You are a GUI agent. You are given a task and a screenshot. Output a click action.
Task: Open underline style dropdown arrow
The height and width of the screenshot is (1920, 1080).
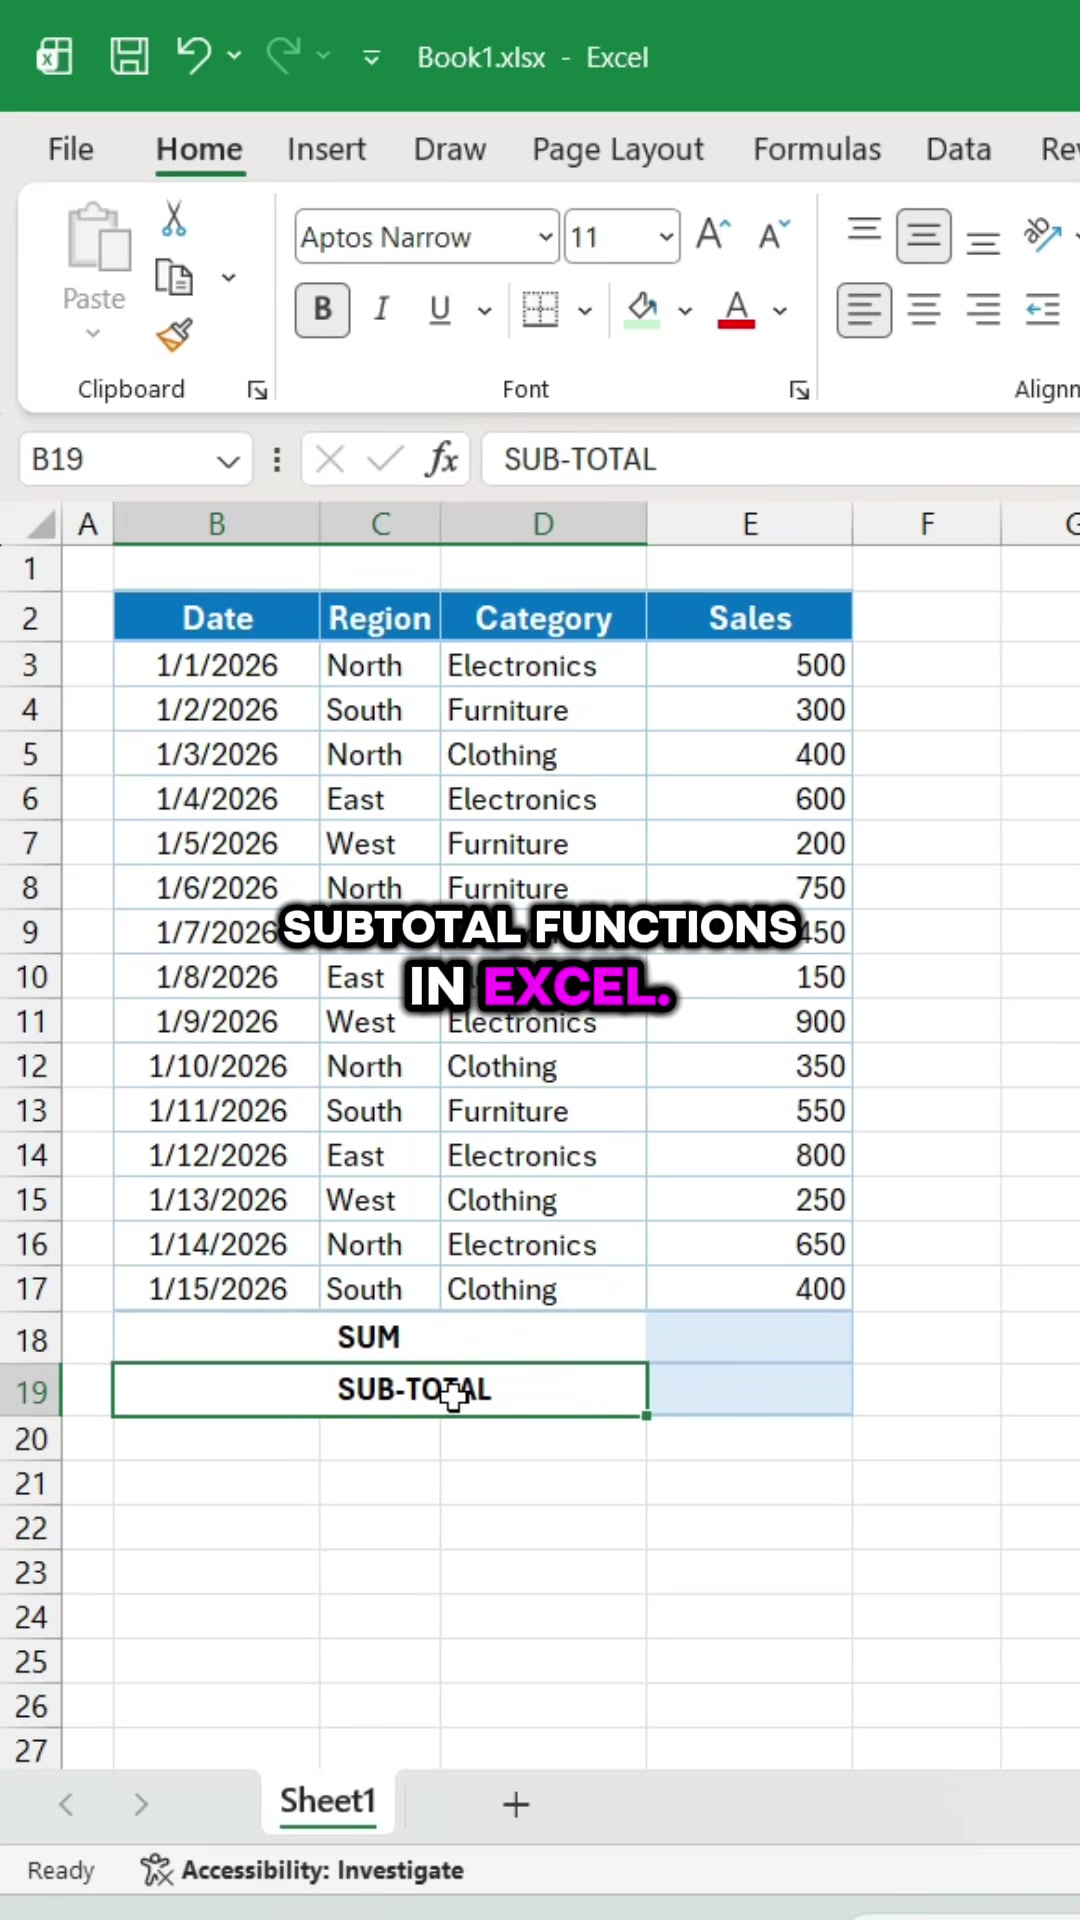pyautogui.click(x=485, y=311)
